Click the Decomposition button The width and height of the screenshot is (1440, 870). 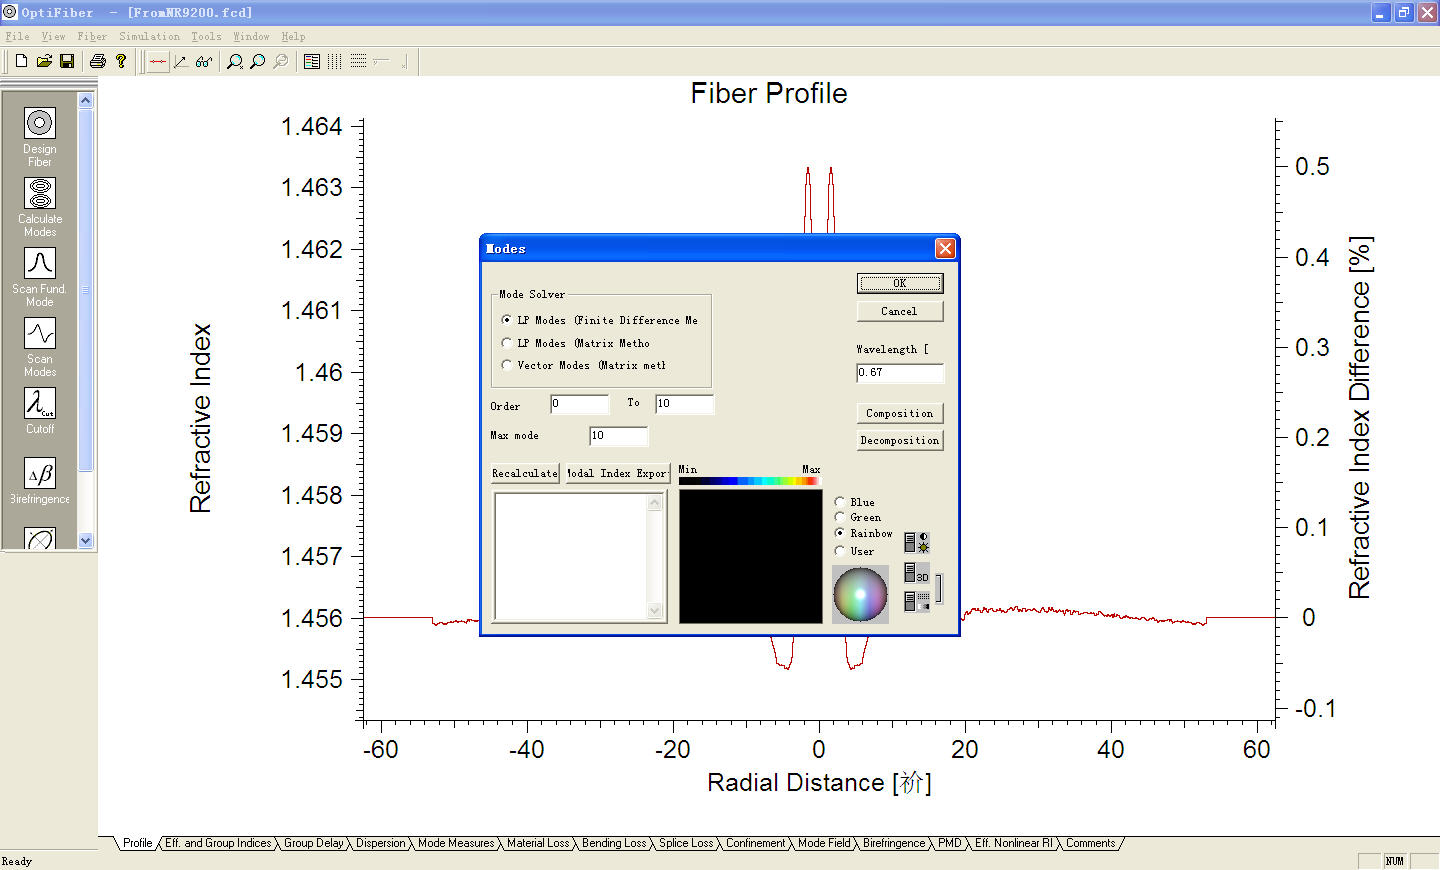pos(900,440)
